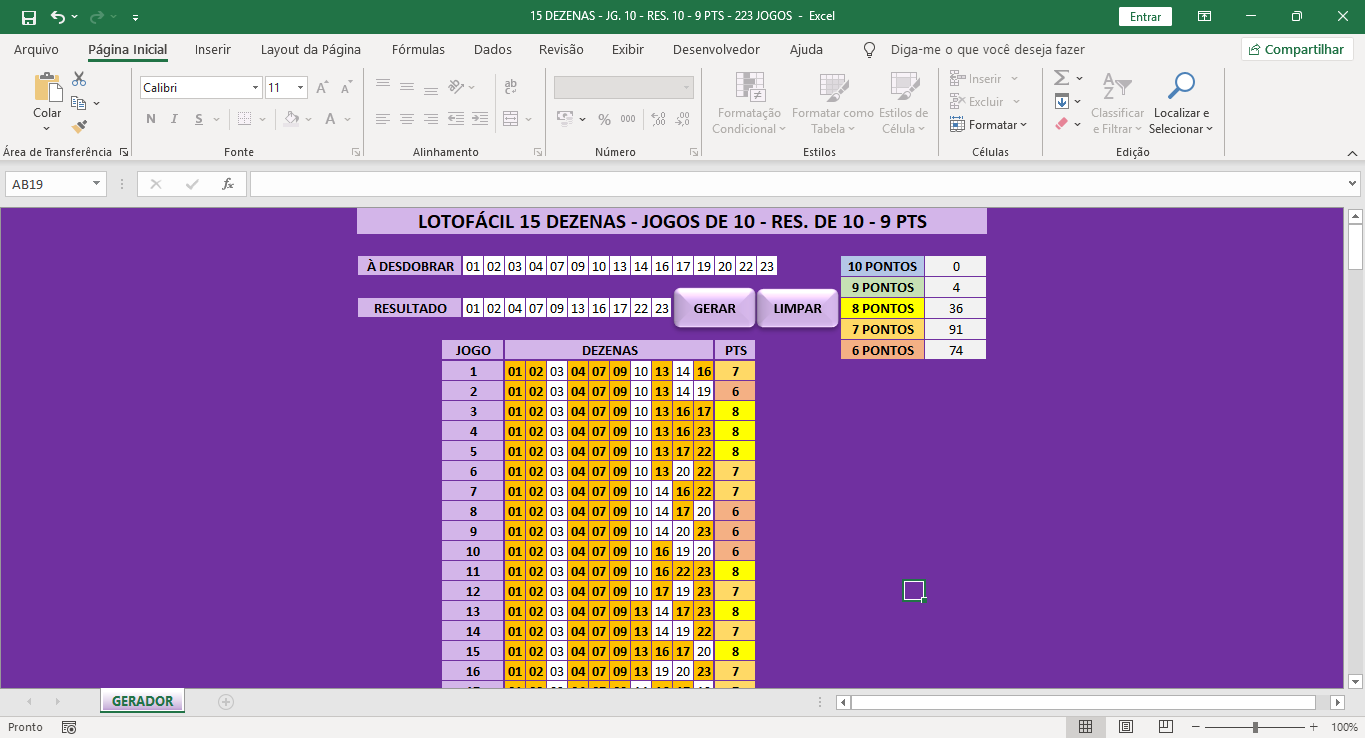Align text left in Alinhamento group
The image size is (1365, 738).
(x=383, y=119)
